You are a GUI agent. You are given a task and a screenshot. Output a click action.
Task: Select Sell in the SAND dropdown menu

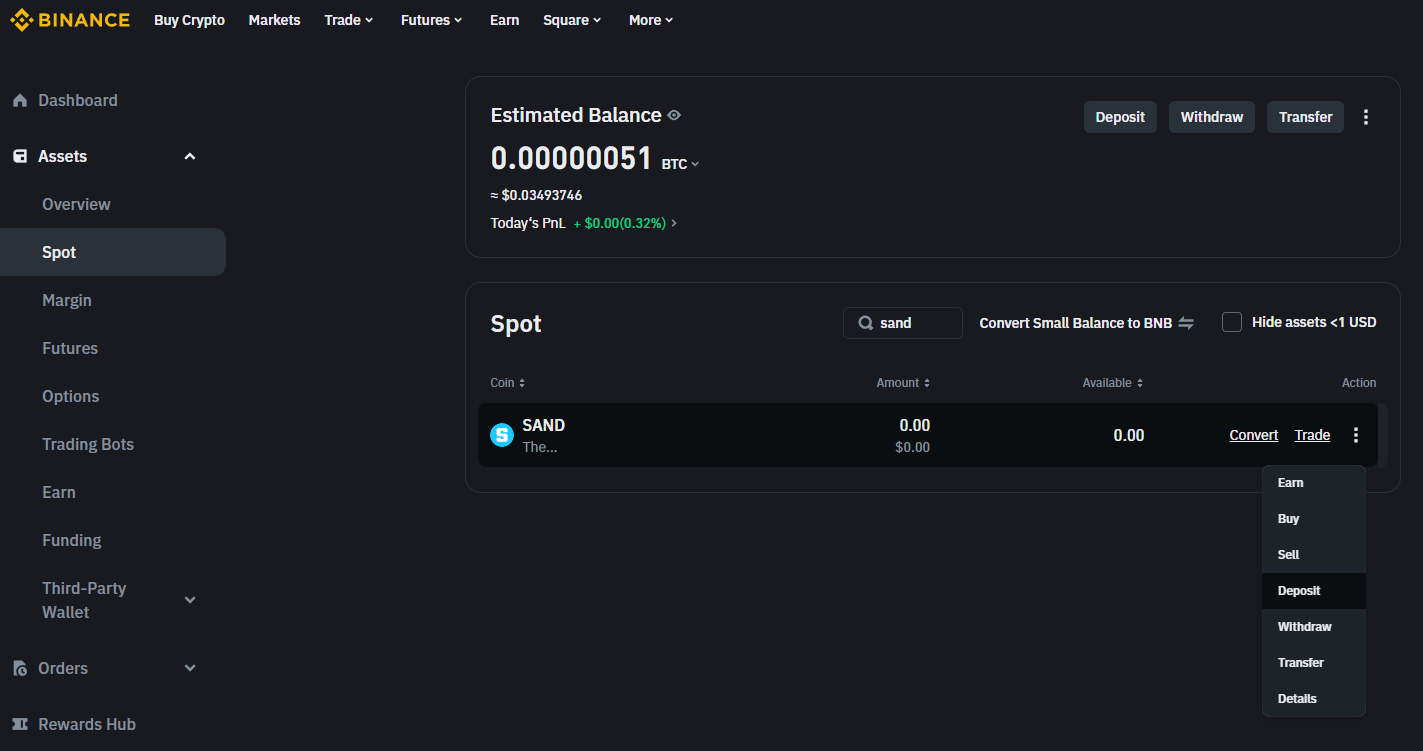coord(1314,555)
